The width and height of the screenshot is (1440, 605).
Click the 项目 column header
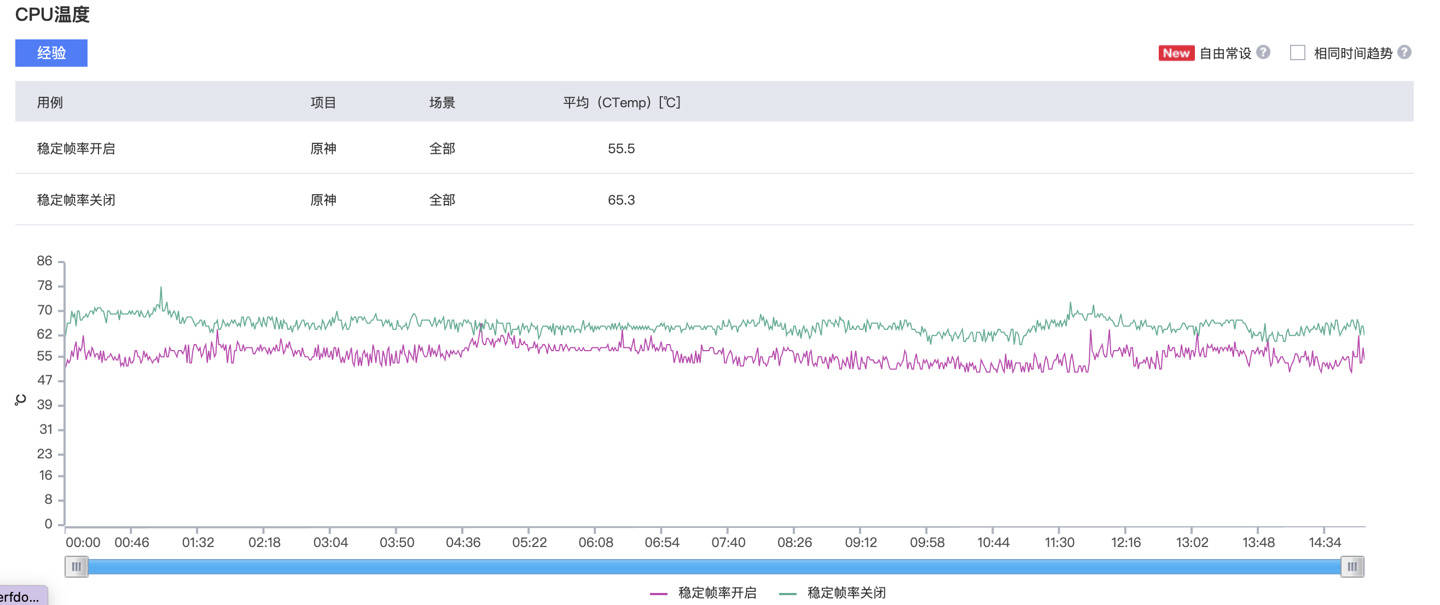pyautogui.click(x=323, y=102)
